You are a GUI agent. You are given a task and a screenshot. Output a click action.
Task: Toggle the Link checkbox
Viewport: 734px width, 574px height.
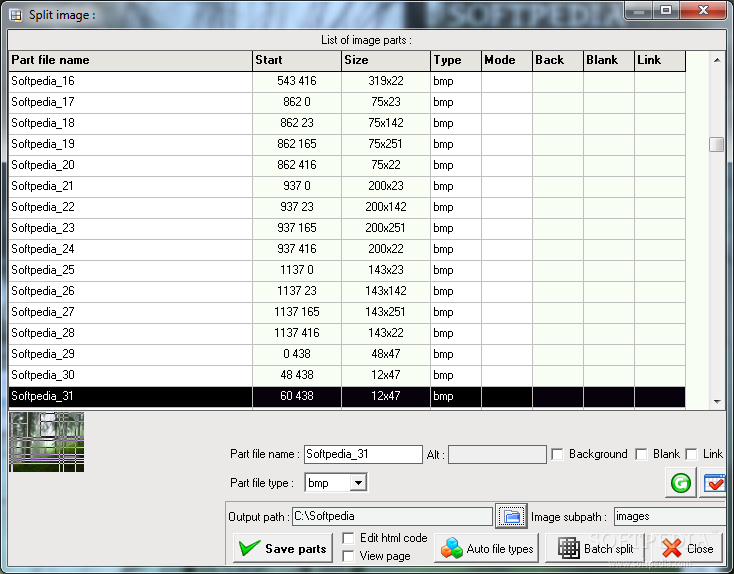[691, 454]
